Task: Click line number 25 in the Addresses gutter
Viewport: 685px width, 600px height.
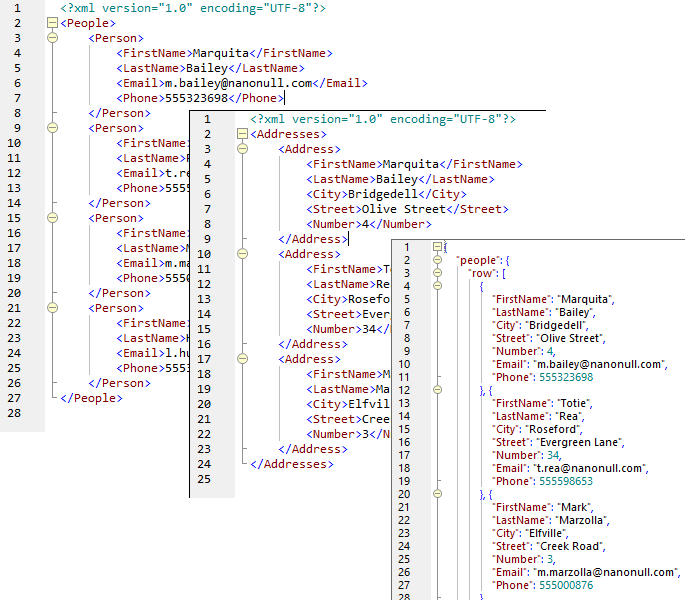Action: pyautogui.click(x=205, y=479)
